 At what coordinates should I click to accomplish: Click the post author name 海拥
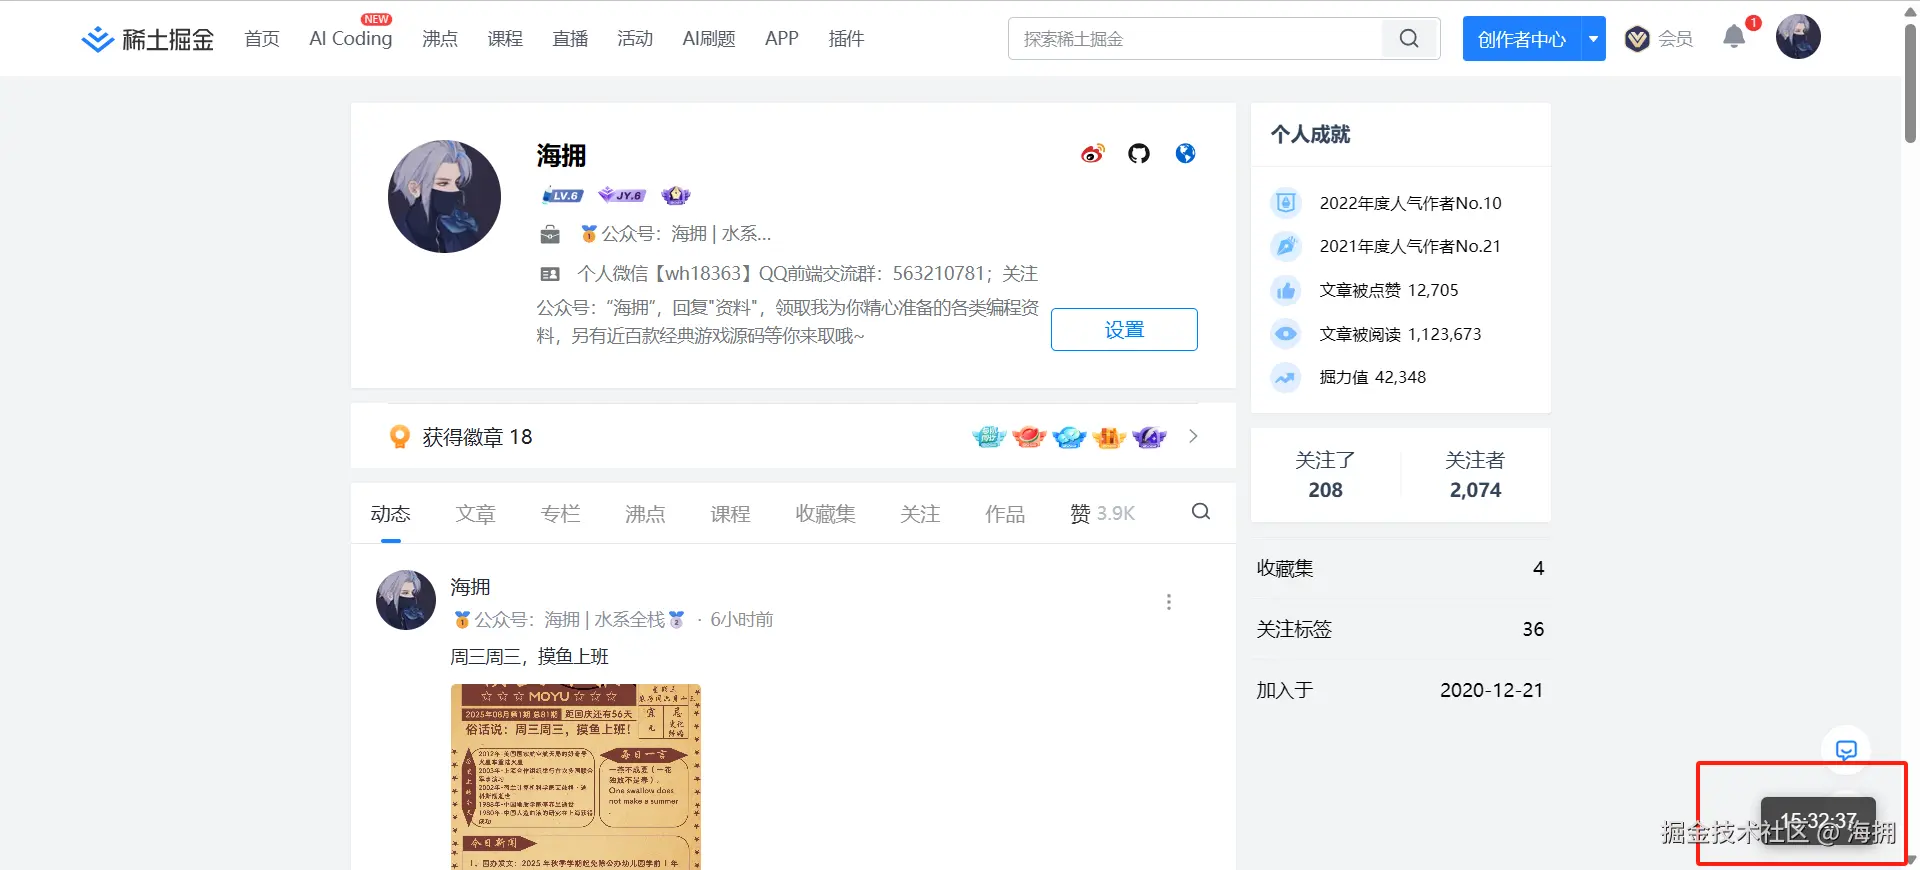[470, 587]
